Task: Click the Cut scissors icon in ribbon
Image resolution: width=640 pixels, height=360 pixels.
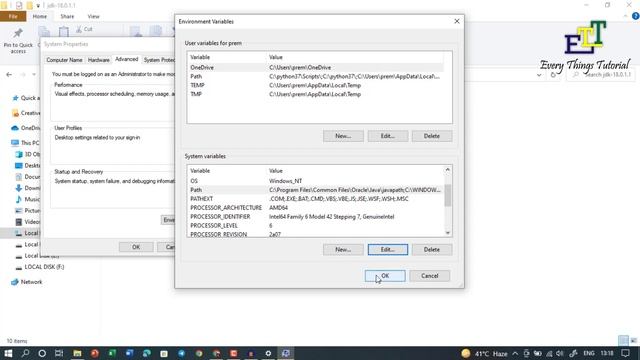Action: (x=79, y=29)
